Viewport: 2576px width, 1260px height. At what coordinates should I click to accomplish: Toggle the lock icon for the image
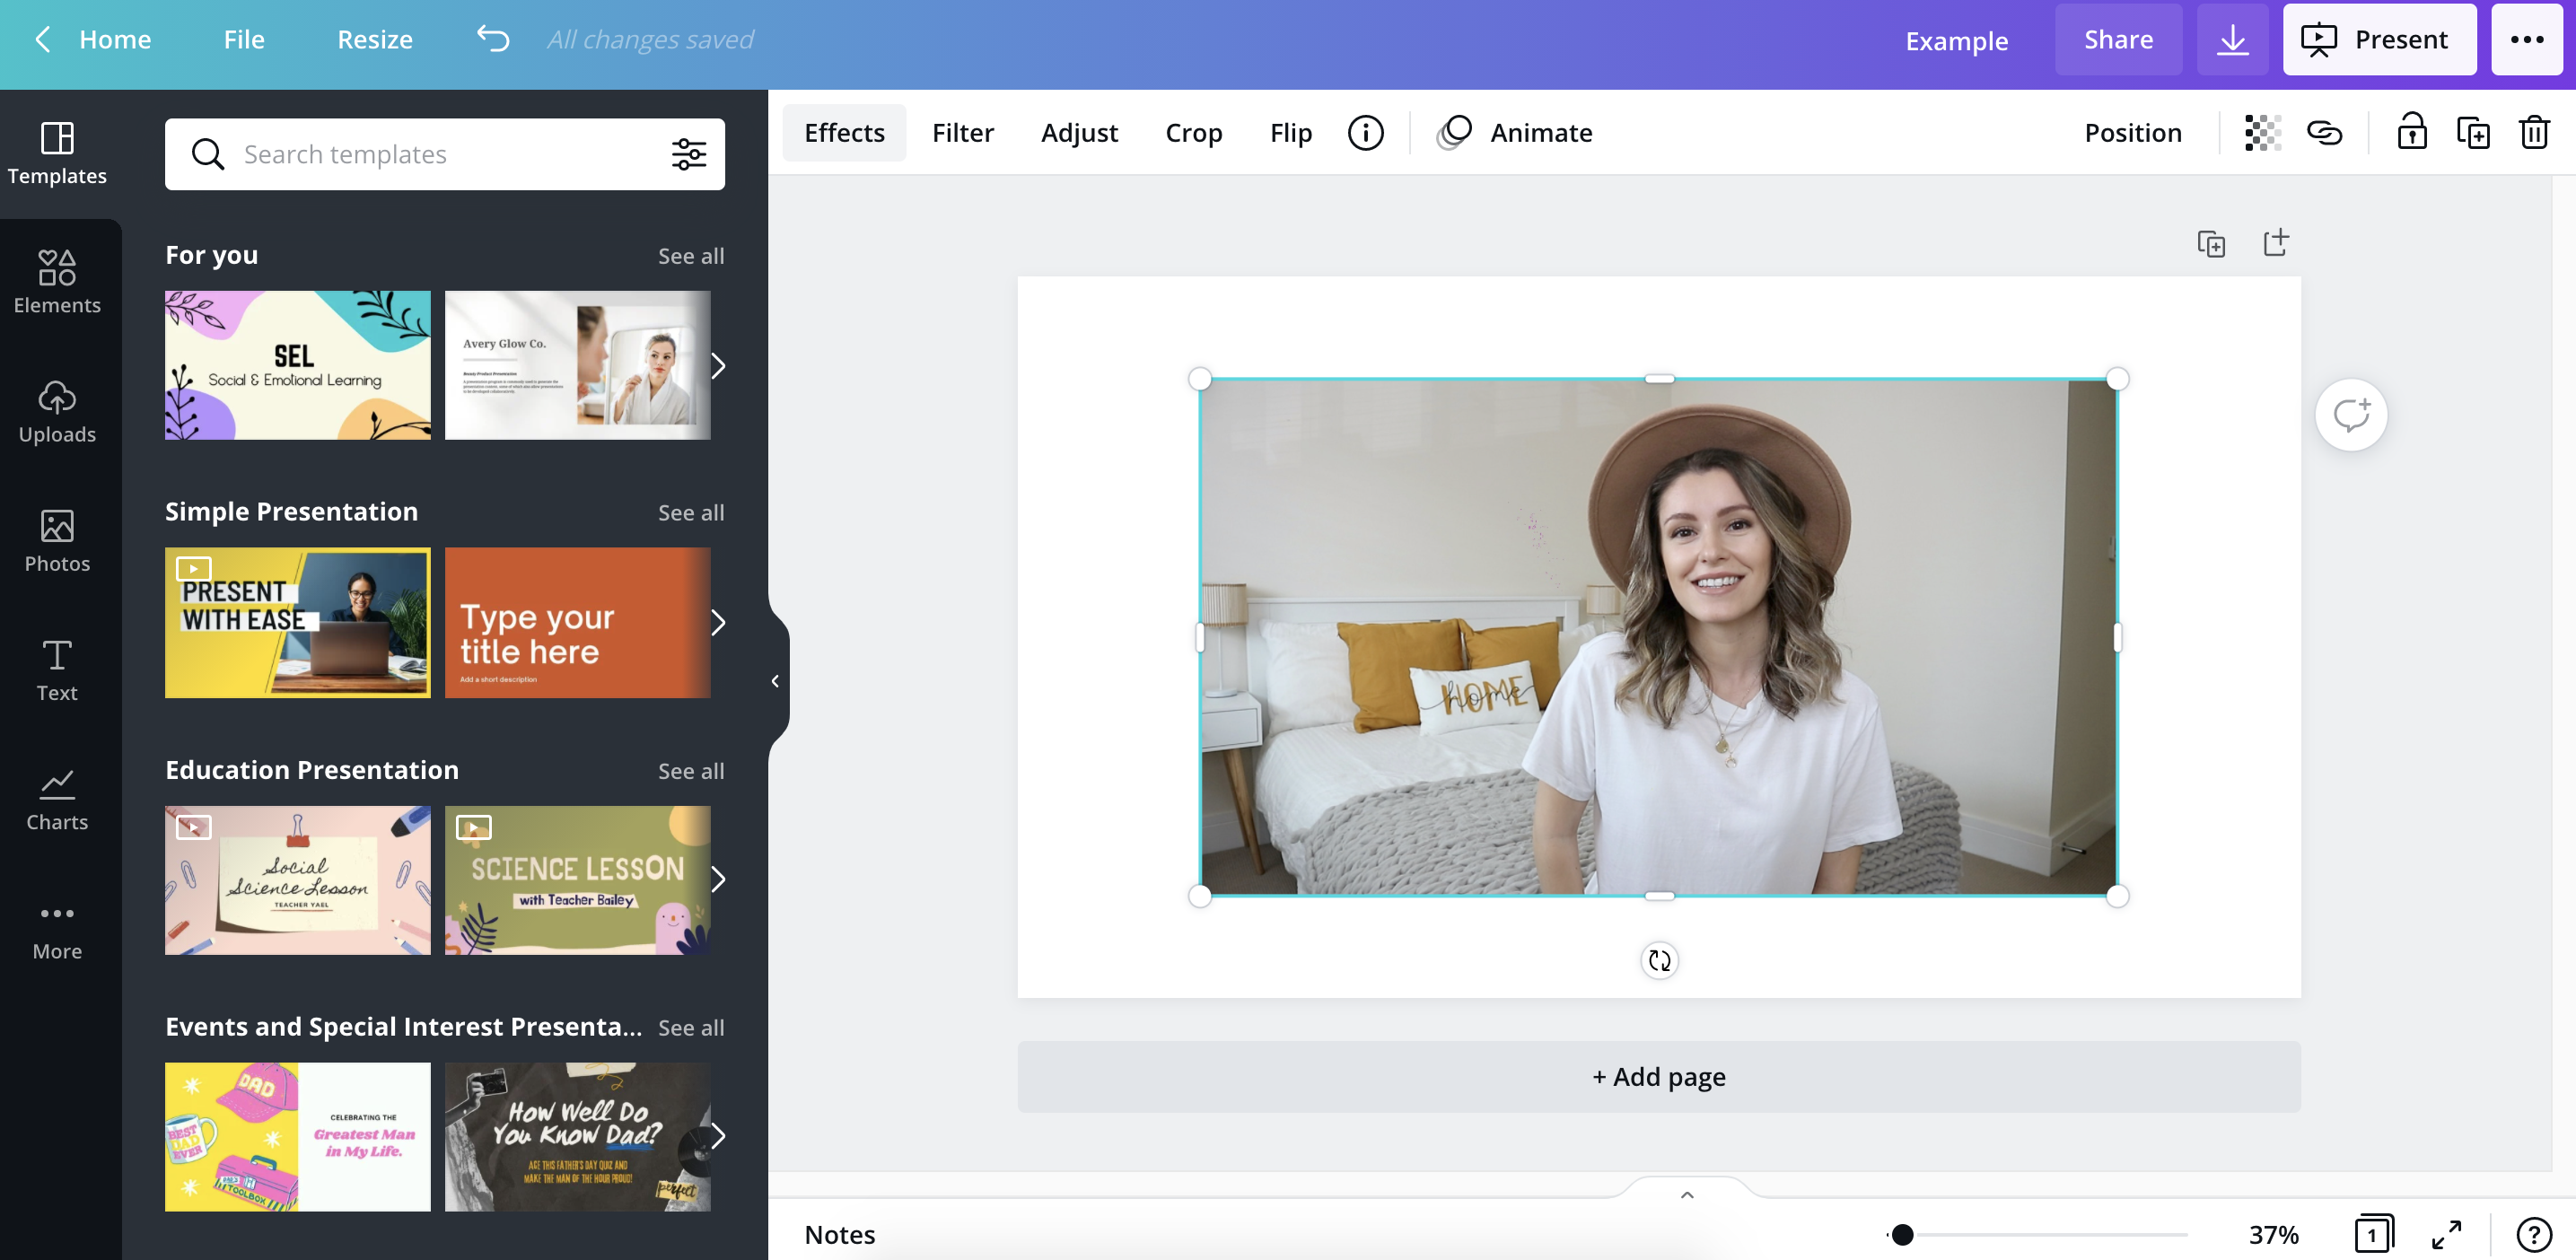pyautogui.click(x=2411, y=131)
